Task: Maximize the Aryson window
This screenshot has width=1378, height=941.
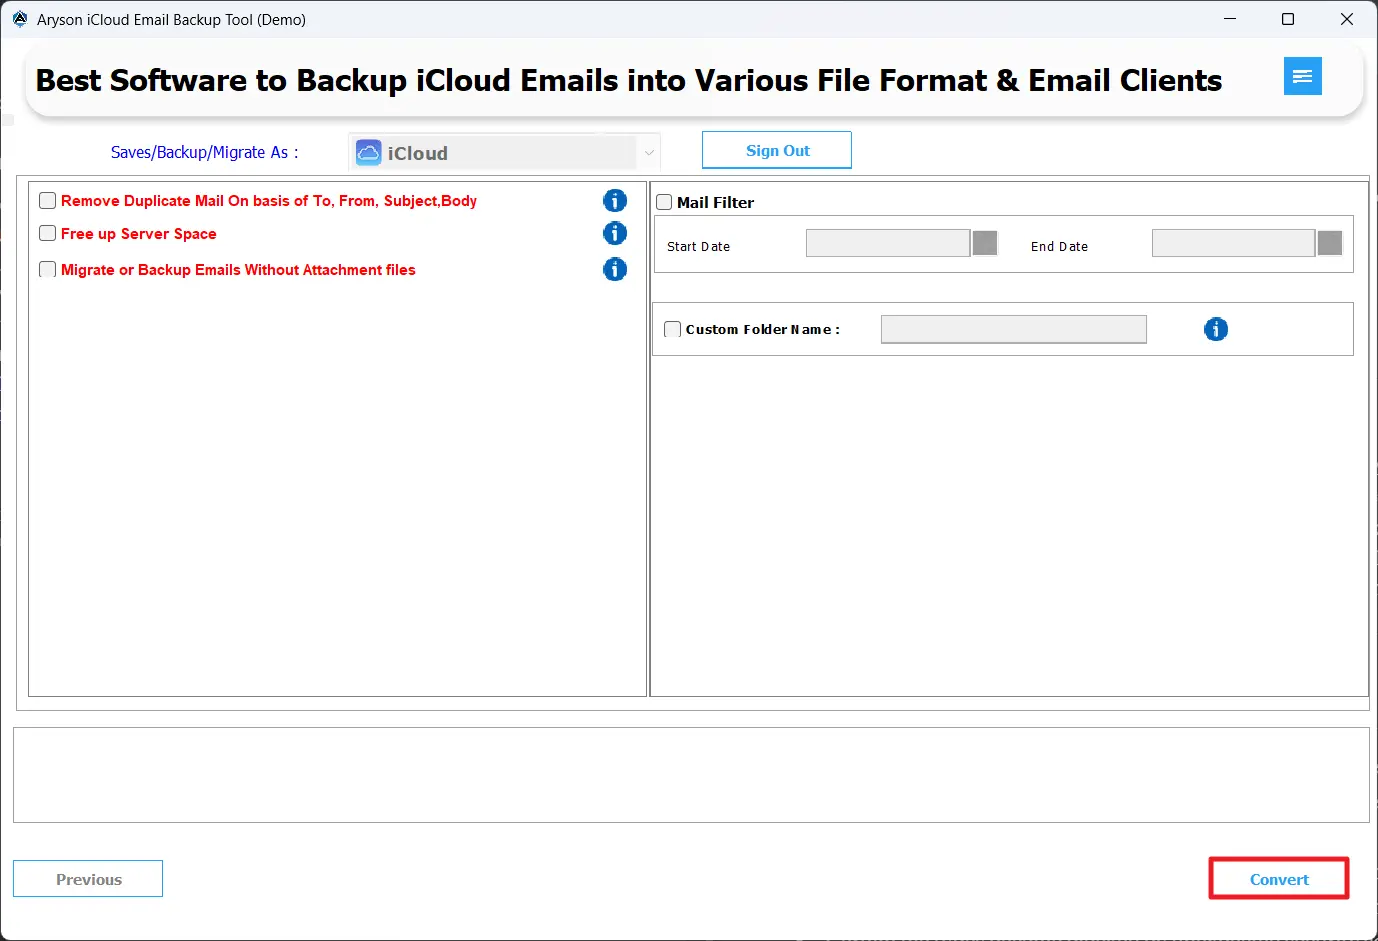Action: click(x=1288, y=19)
